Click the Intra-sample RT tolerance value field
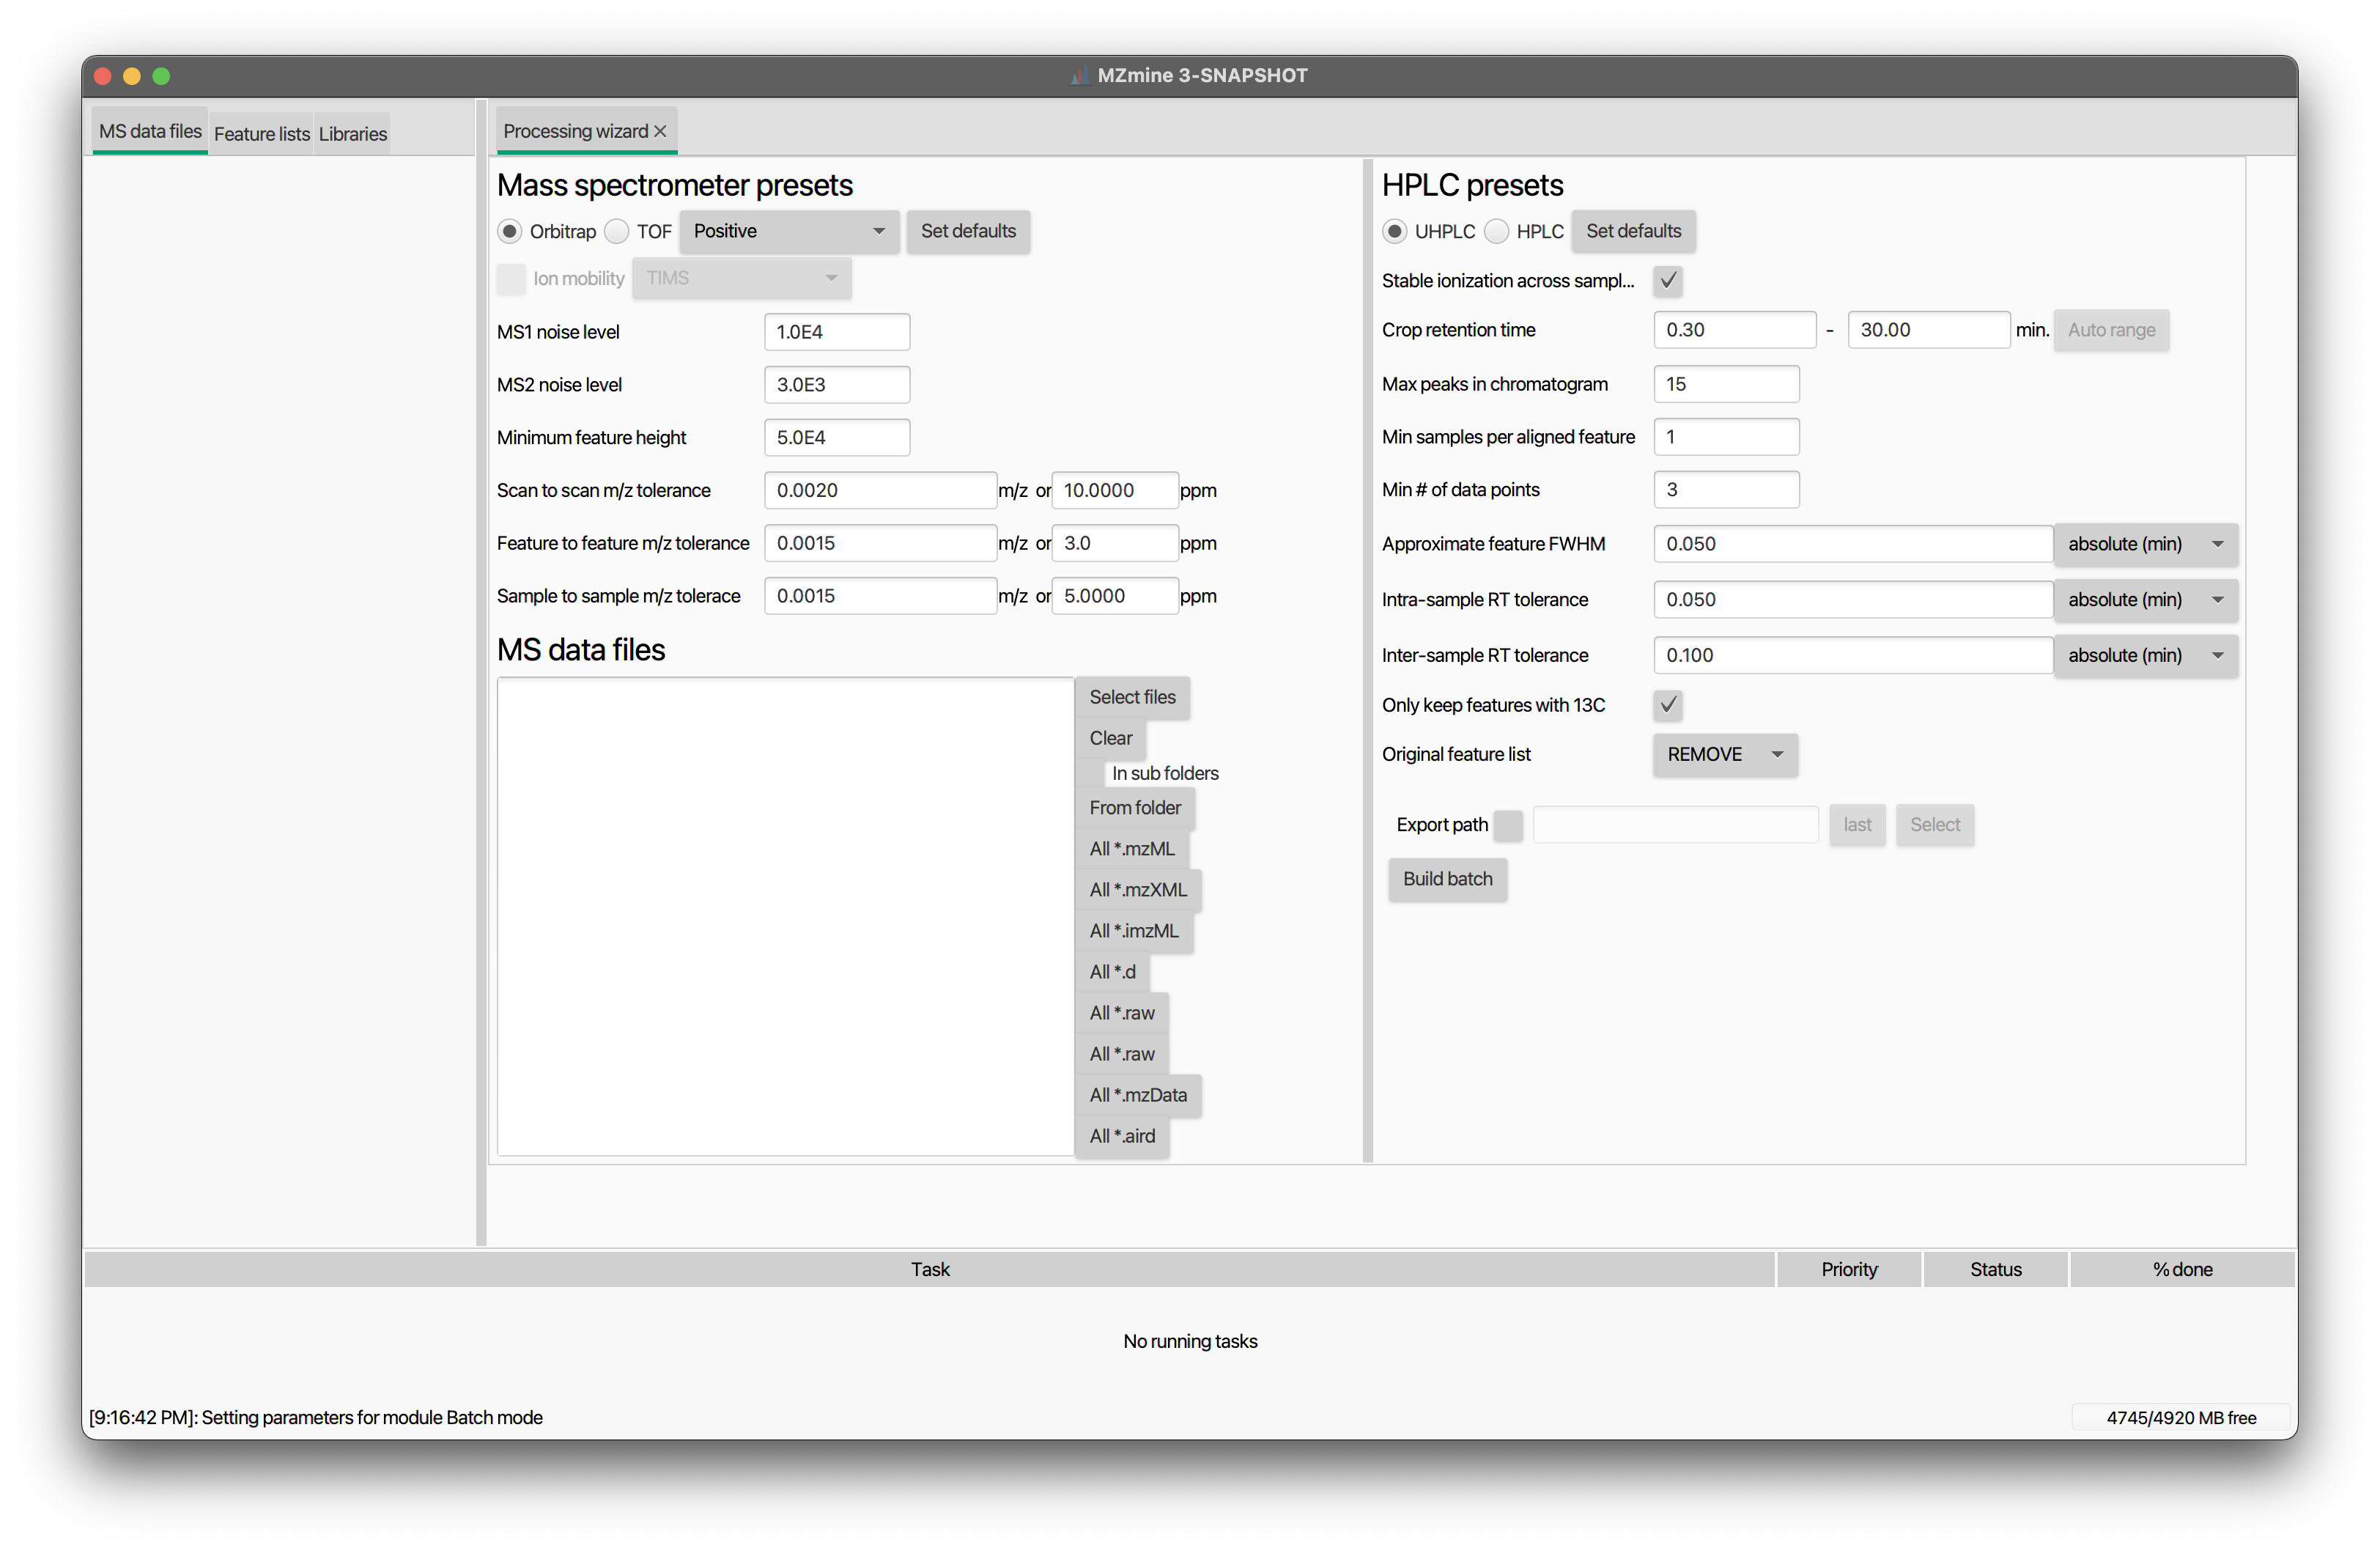2380x1548 pixels. [x=1853, y=600]
